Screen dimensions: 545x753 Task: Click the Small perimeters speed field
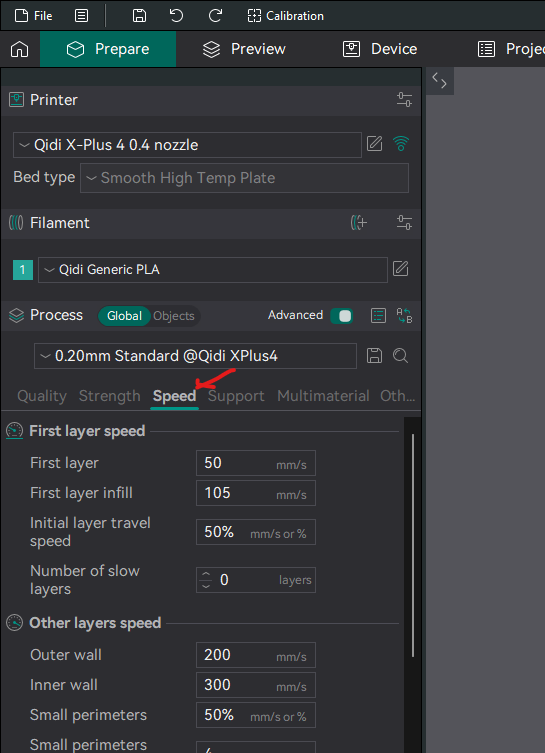tap(256, 715)
